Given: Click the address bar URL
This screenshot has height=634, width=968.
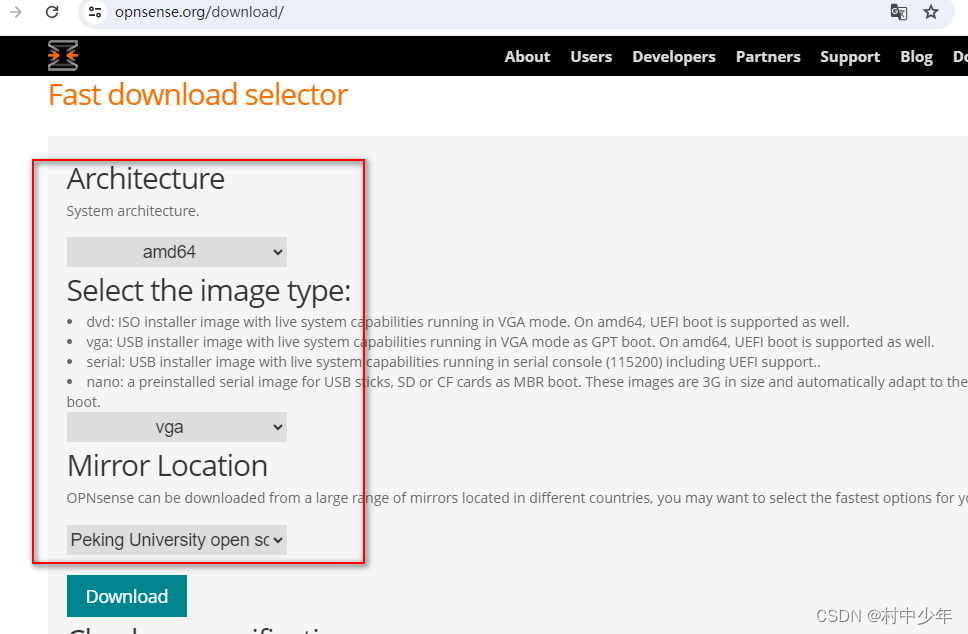Looking at the screenshot, I should 199,12.
